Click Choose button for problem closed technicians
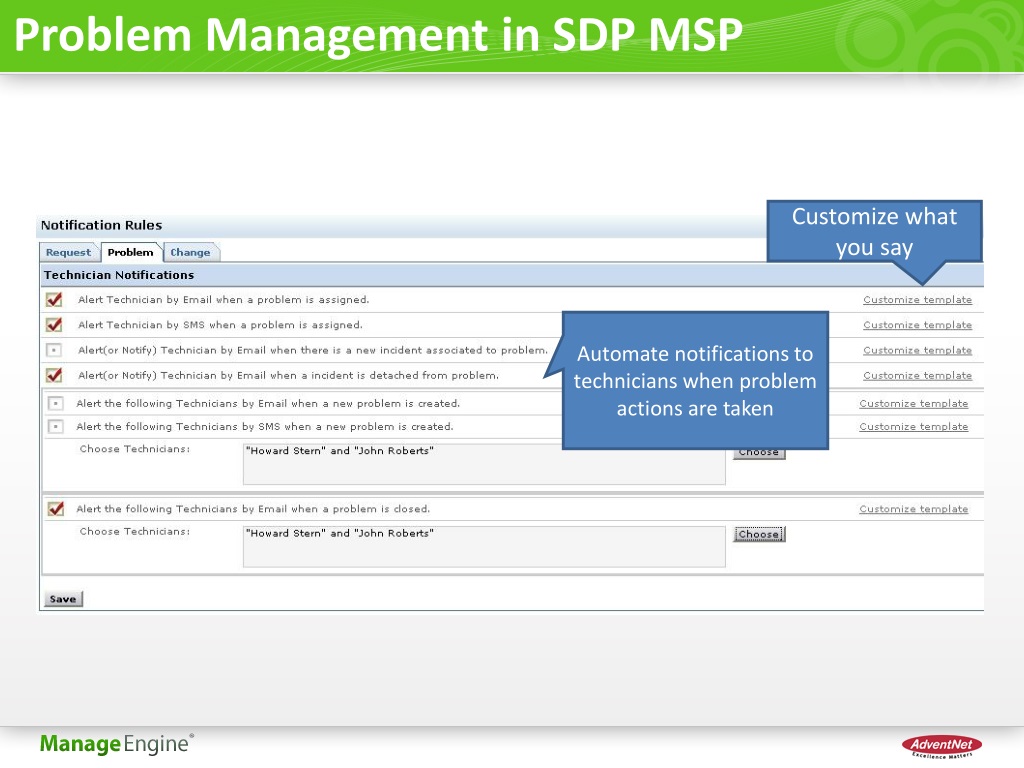1024x768 pixels. [759, 534]
